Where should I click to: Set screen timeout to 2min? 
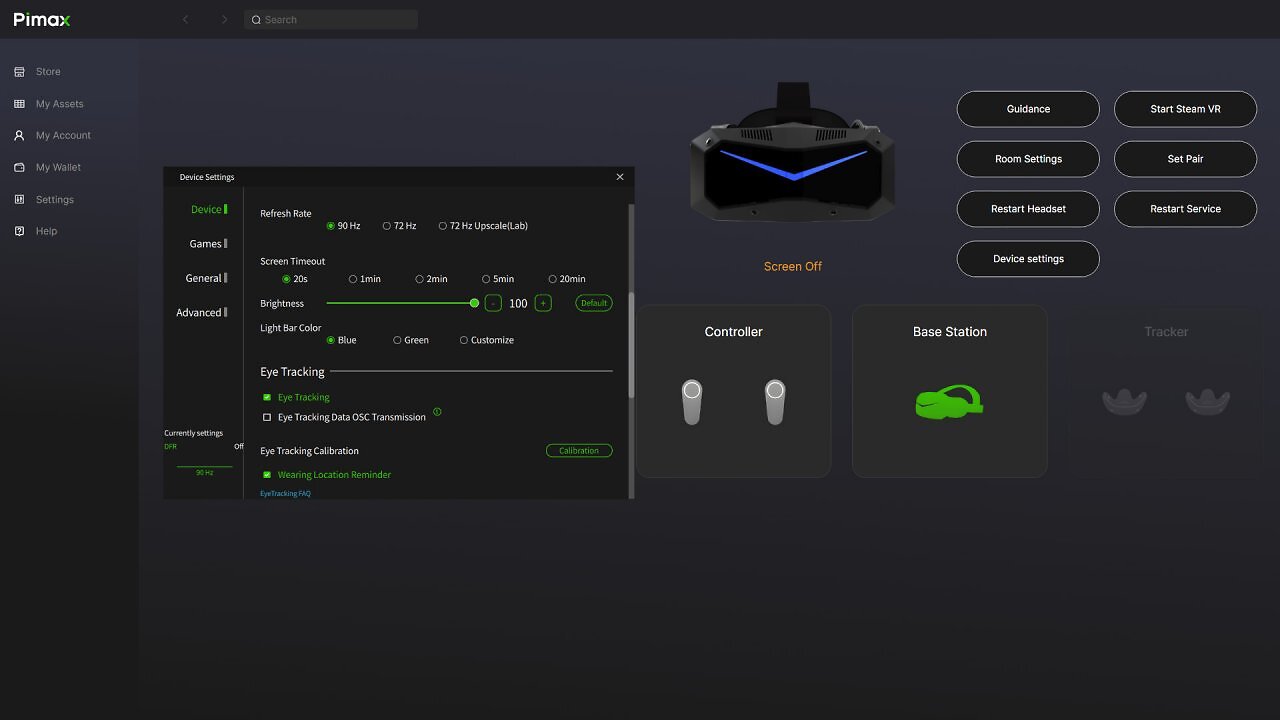pyautogui.click(x=431, y=279)
